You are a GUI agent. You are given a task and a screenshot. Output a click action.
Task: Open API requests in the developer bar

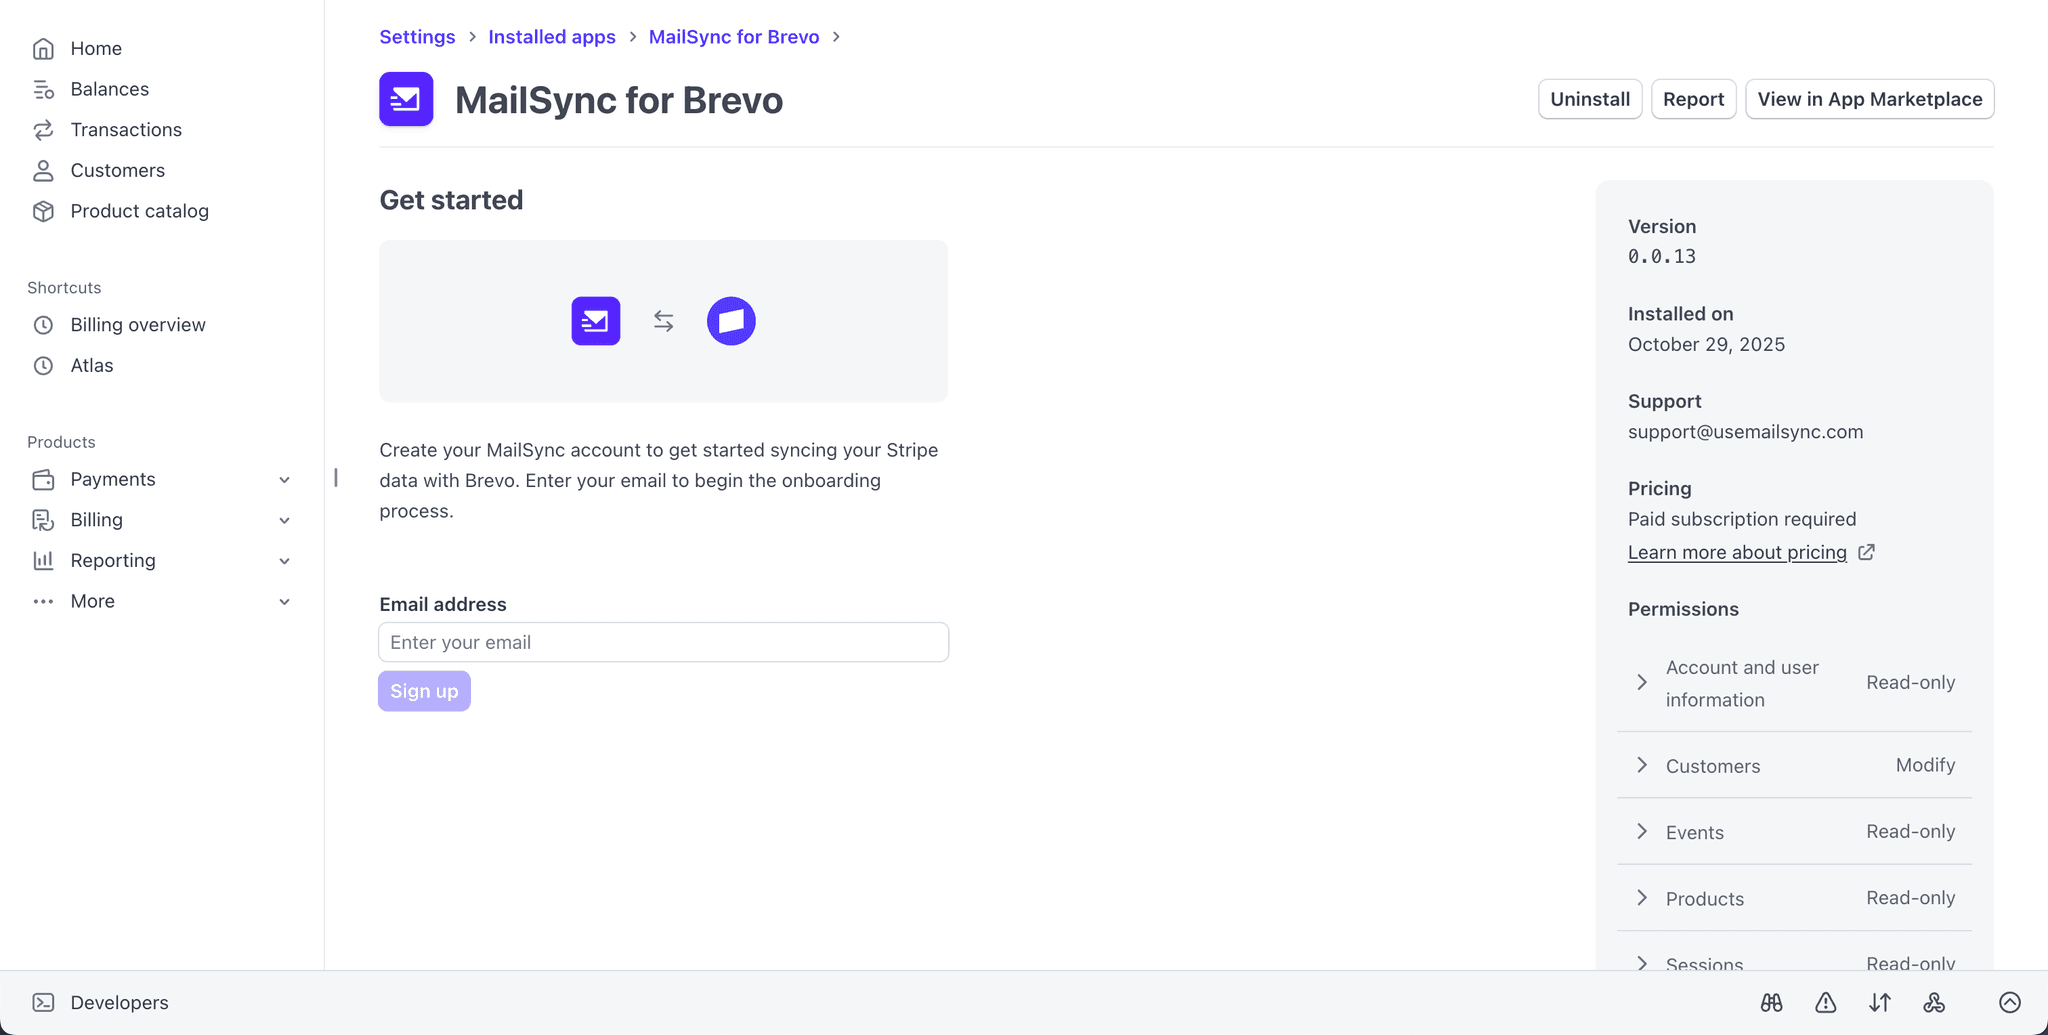pyautogui.click(x=1880, y=1002)
